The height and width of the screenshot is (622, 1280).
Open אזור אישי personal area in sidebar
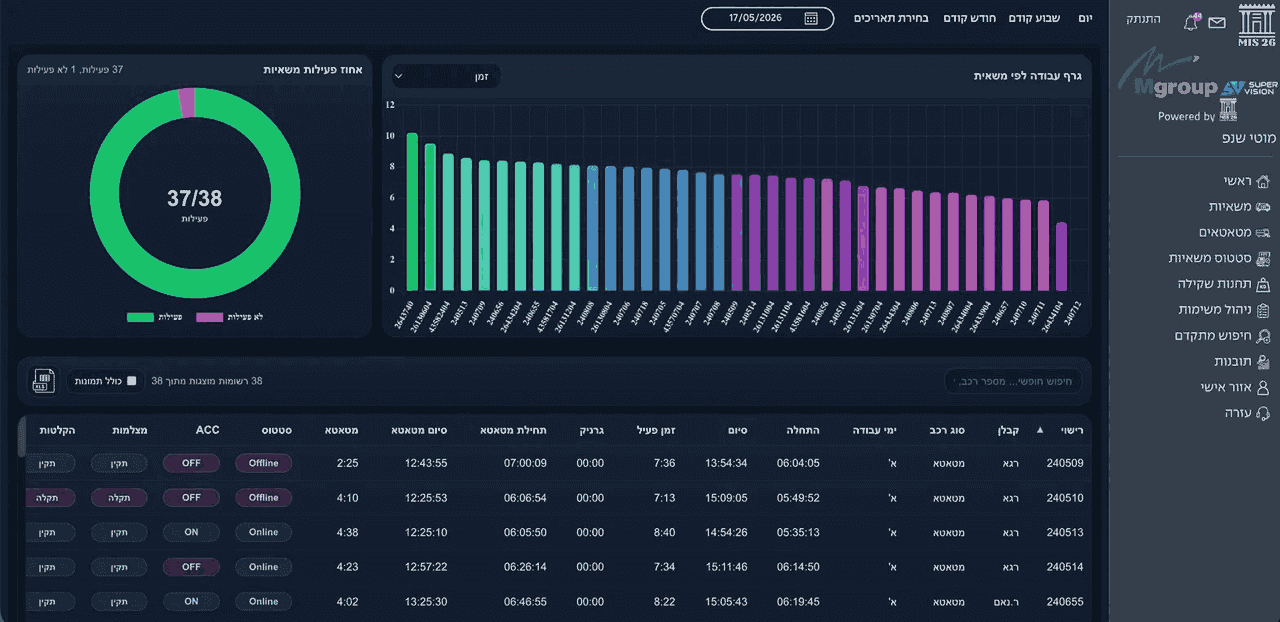pos(1235,387)
